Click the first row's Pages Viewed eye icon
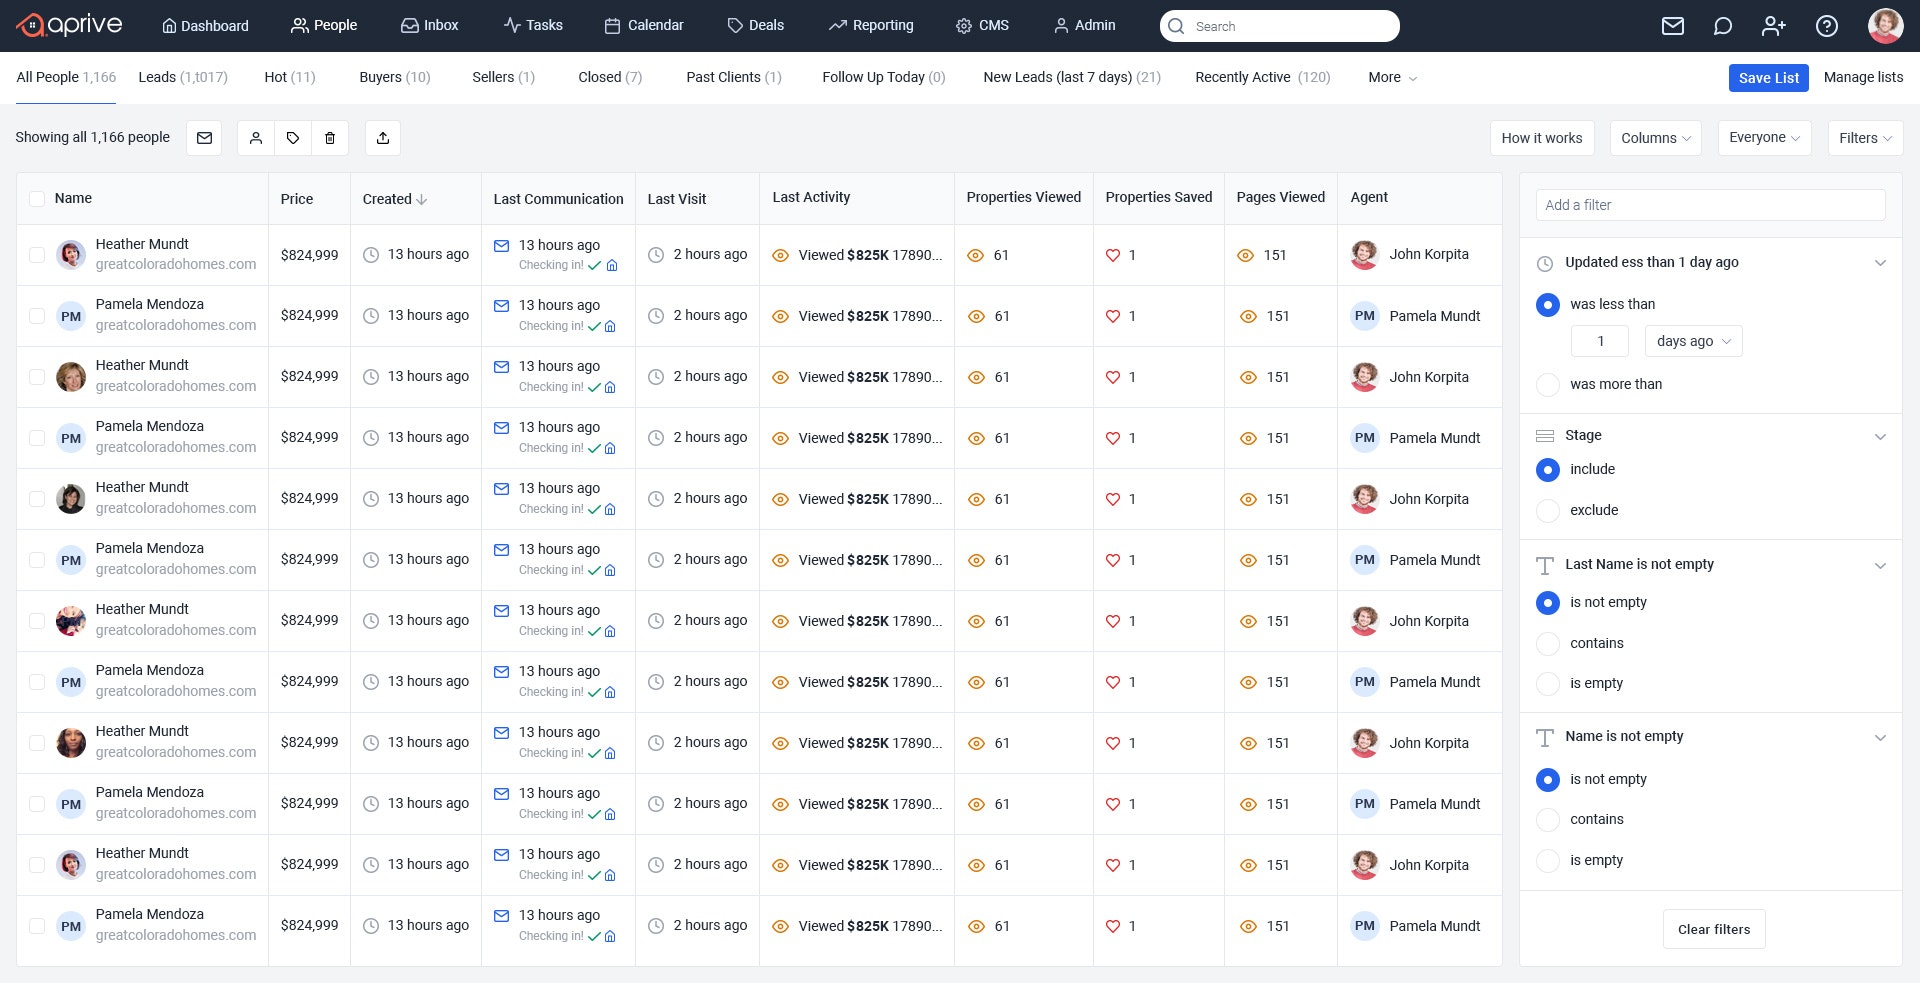1920x983 pixels. (x=1245, y=256)
